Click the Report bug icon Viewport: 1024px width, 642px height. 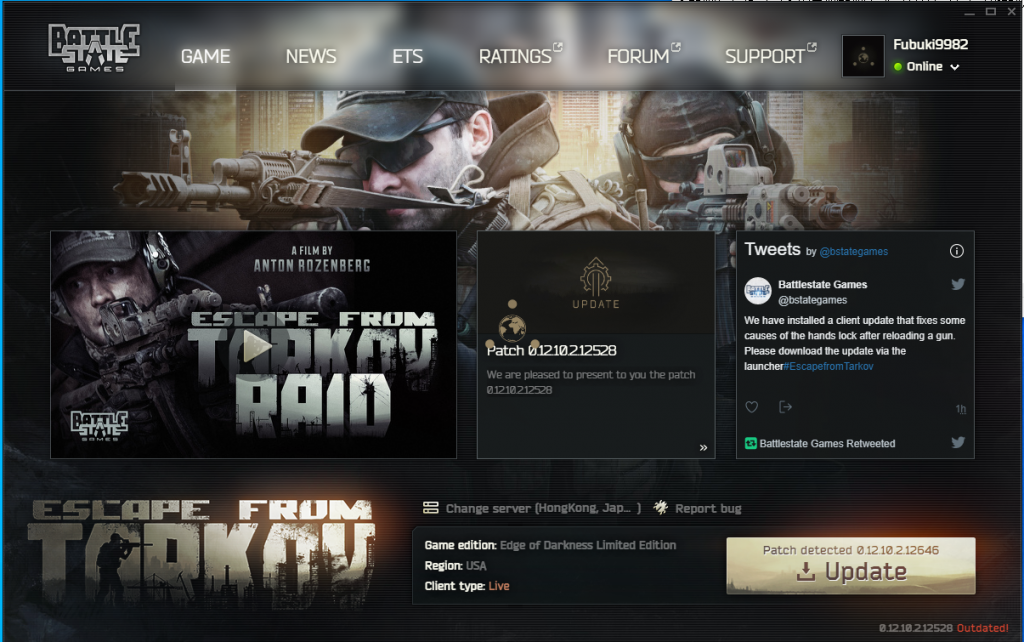pyautogui.click(x=660, y=507)
